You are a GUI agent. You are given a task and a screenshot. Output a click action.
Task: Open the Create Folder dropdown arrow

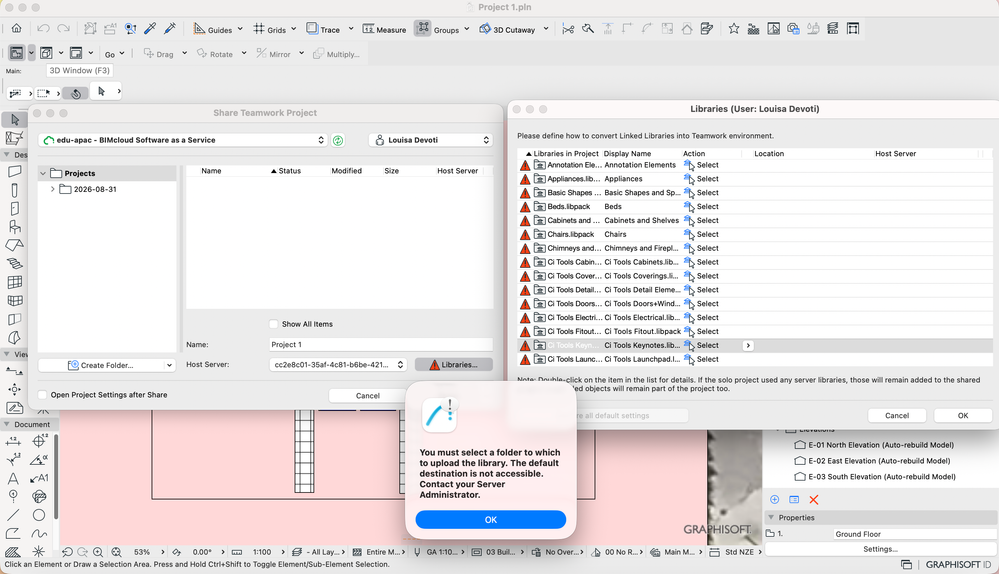(169, 366)
